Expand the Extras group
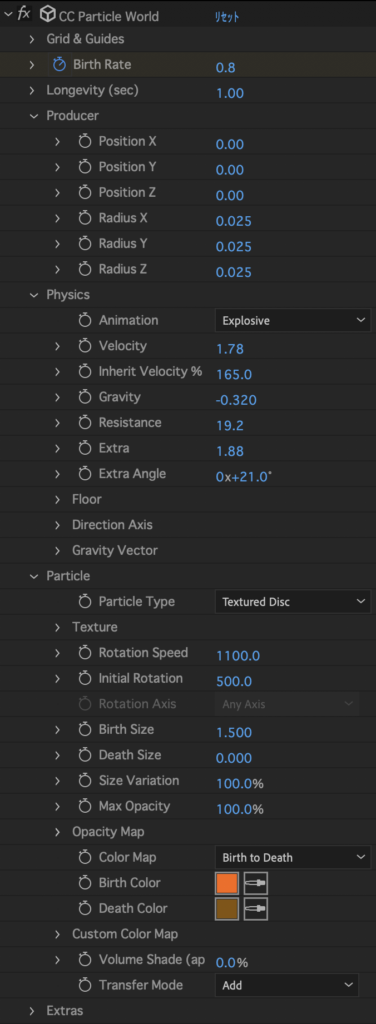376x1024 pixels. pyautogui.click(x=32, y=1011)
